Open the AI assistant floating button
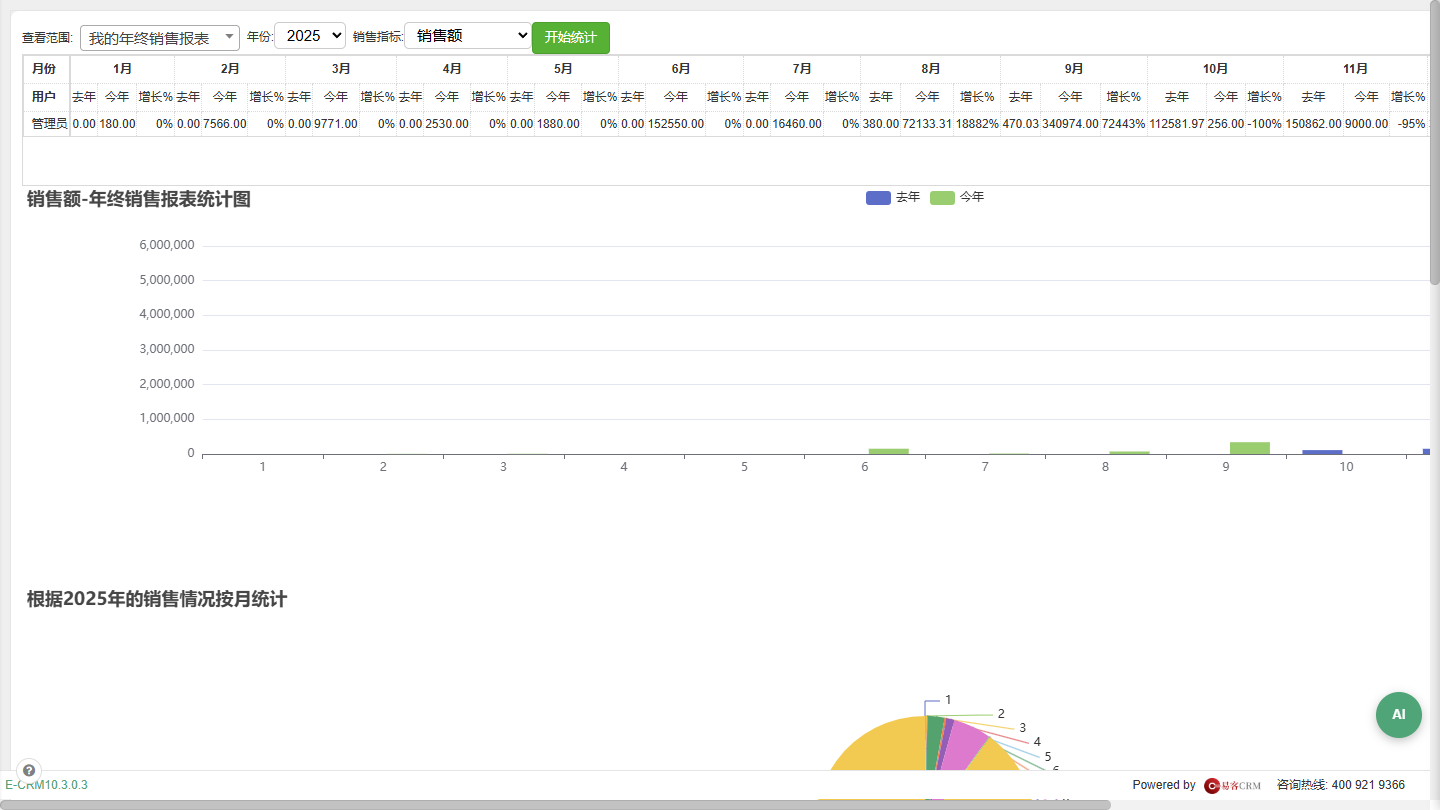Screen dimensions: 1440x810 point(1398,715)
